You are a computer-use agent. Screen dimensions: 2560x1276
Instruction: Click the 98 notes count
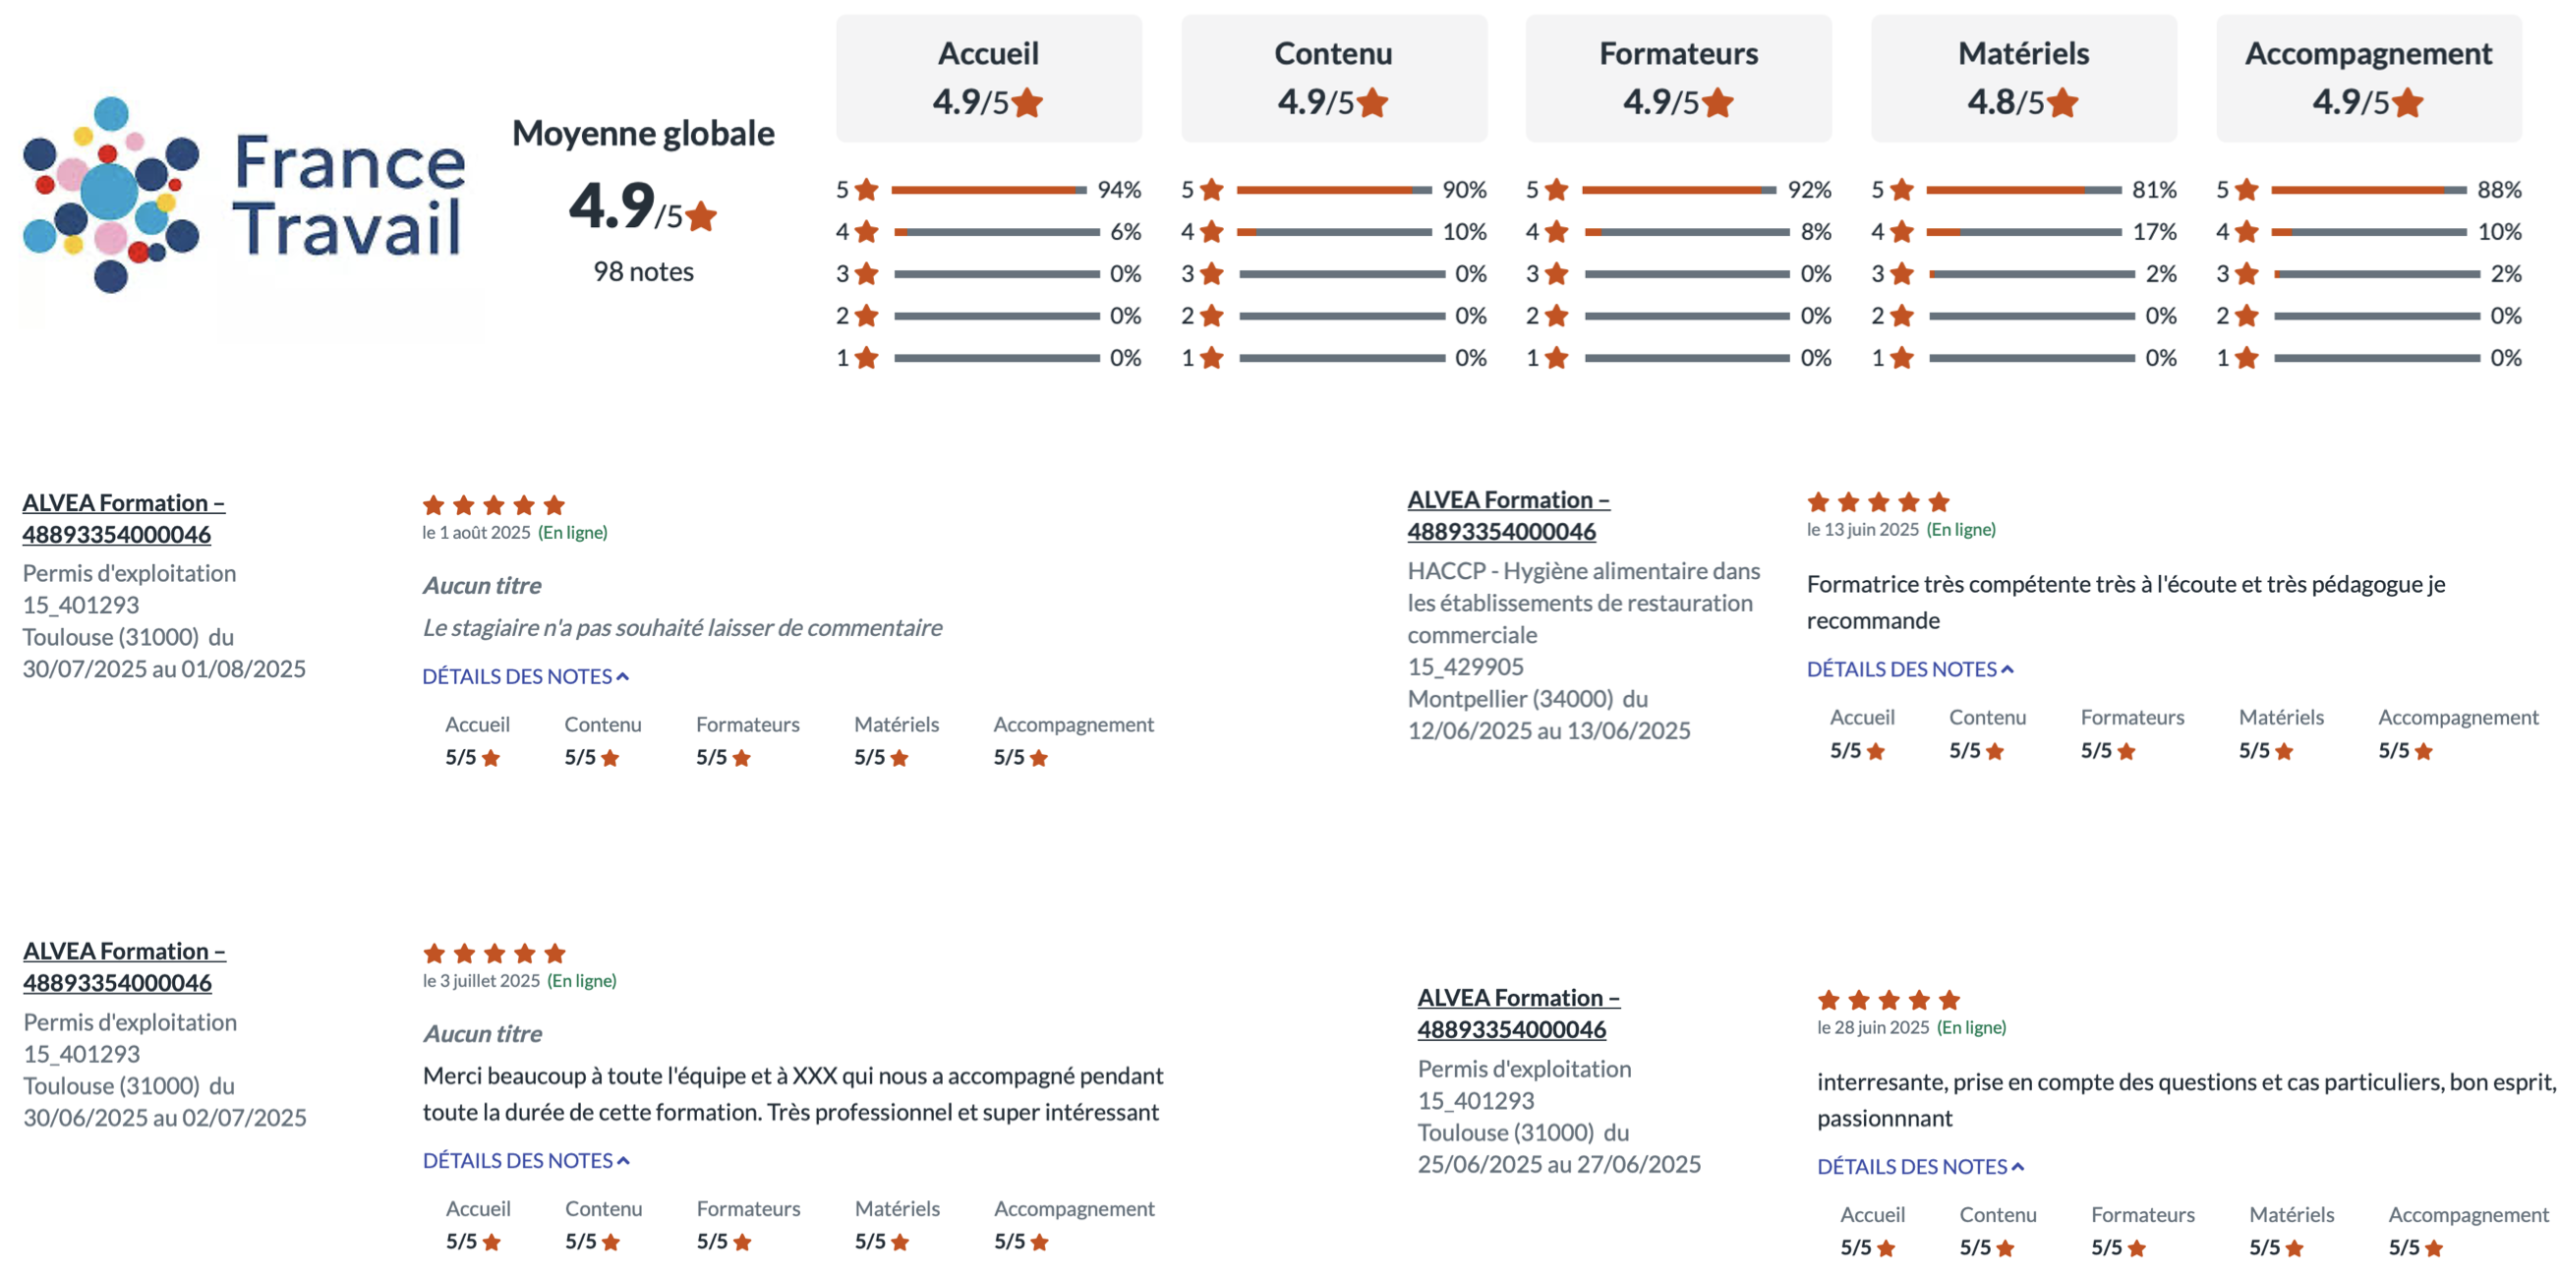coord(643,272)
